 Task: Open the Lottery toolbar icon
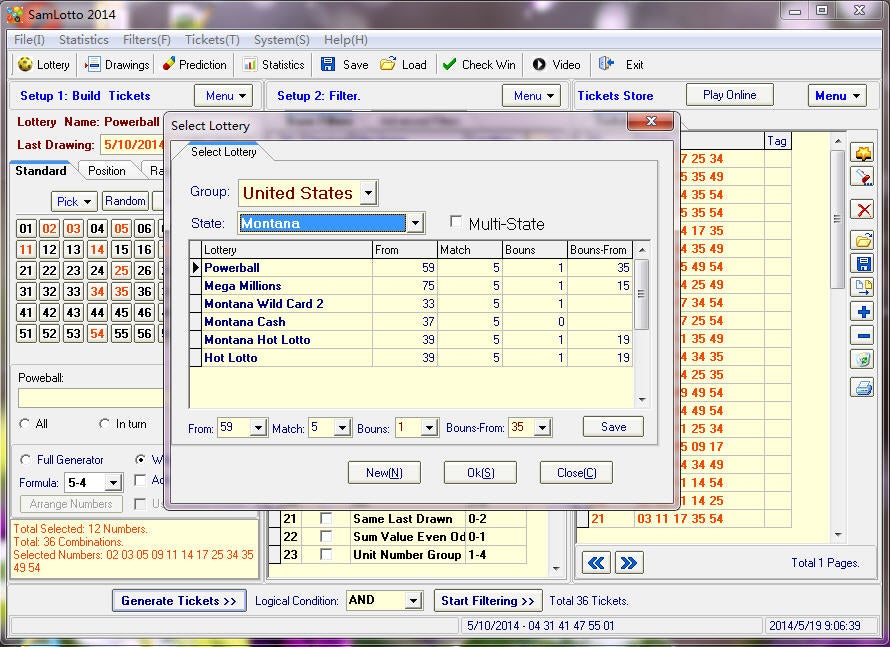pos(25,64)
